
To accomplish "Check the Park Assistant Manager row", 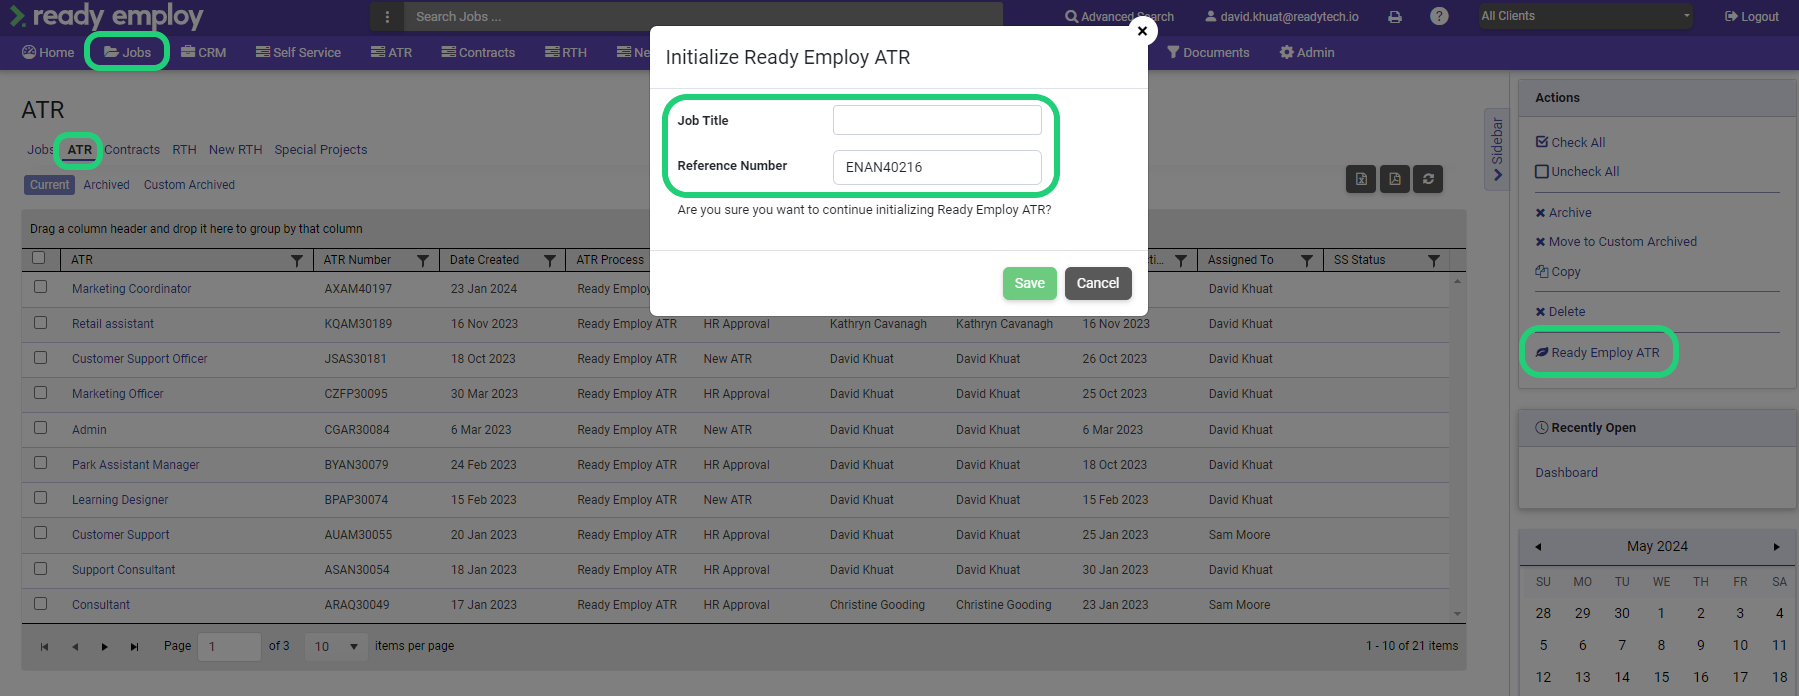I will click(41, 462).
